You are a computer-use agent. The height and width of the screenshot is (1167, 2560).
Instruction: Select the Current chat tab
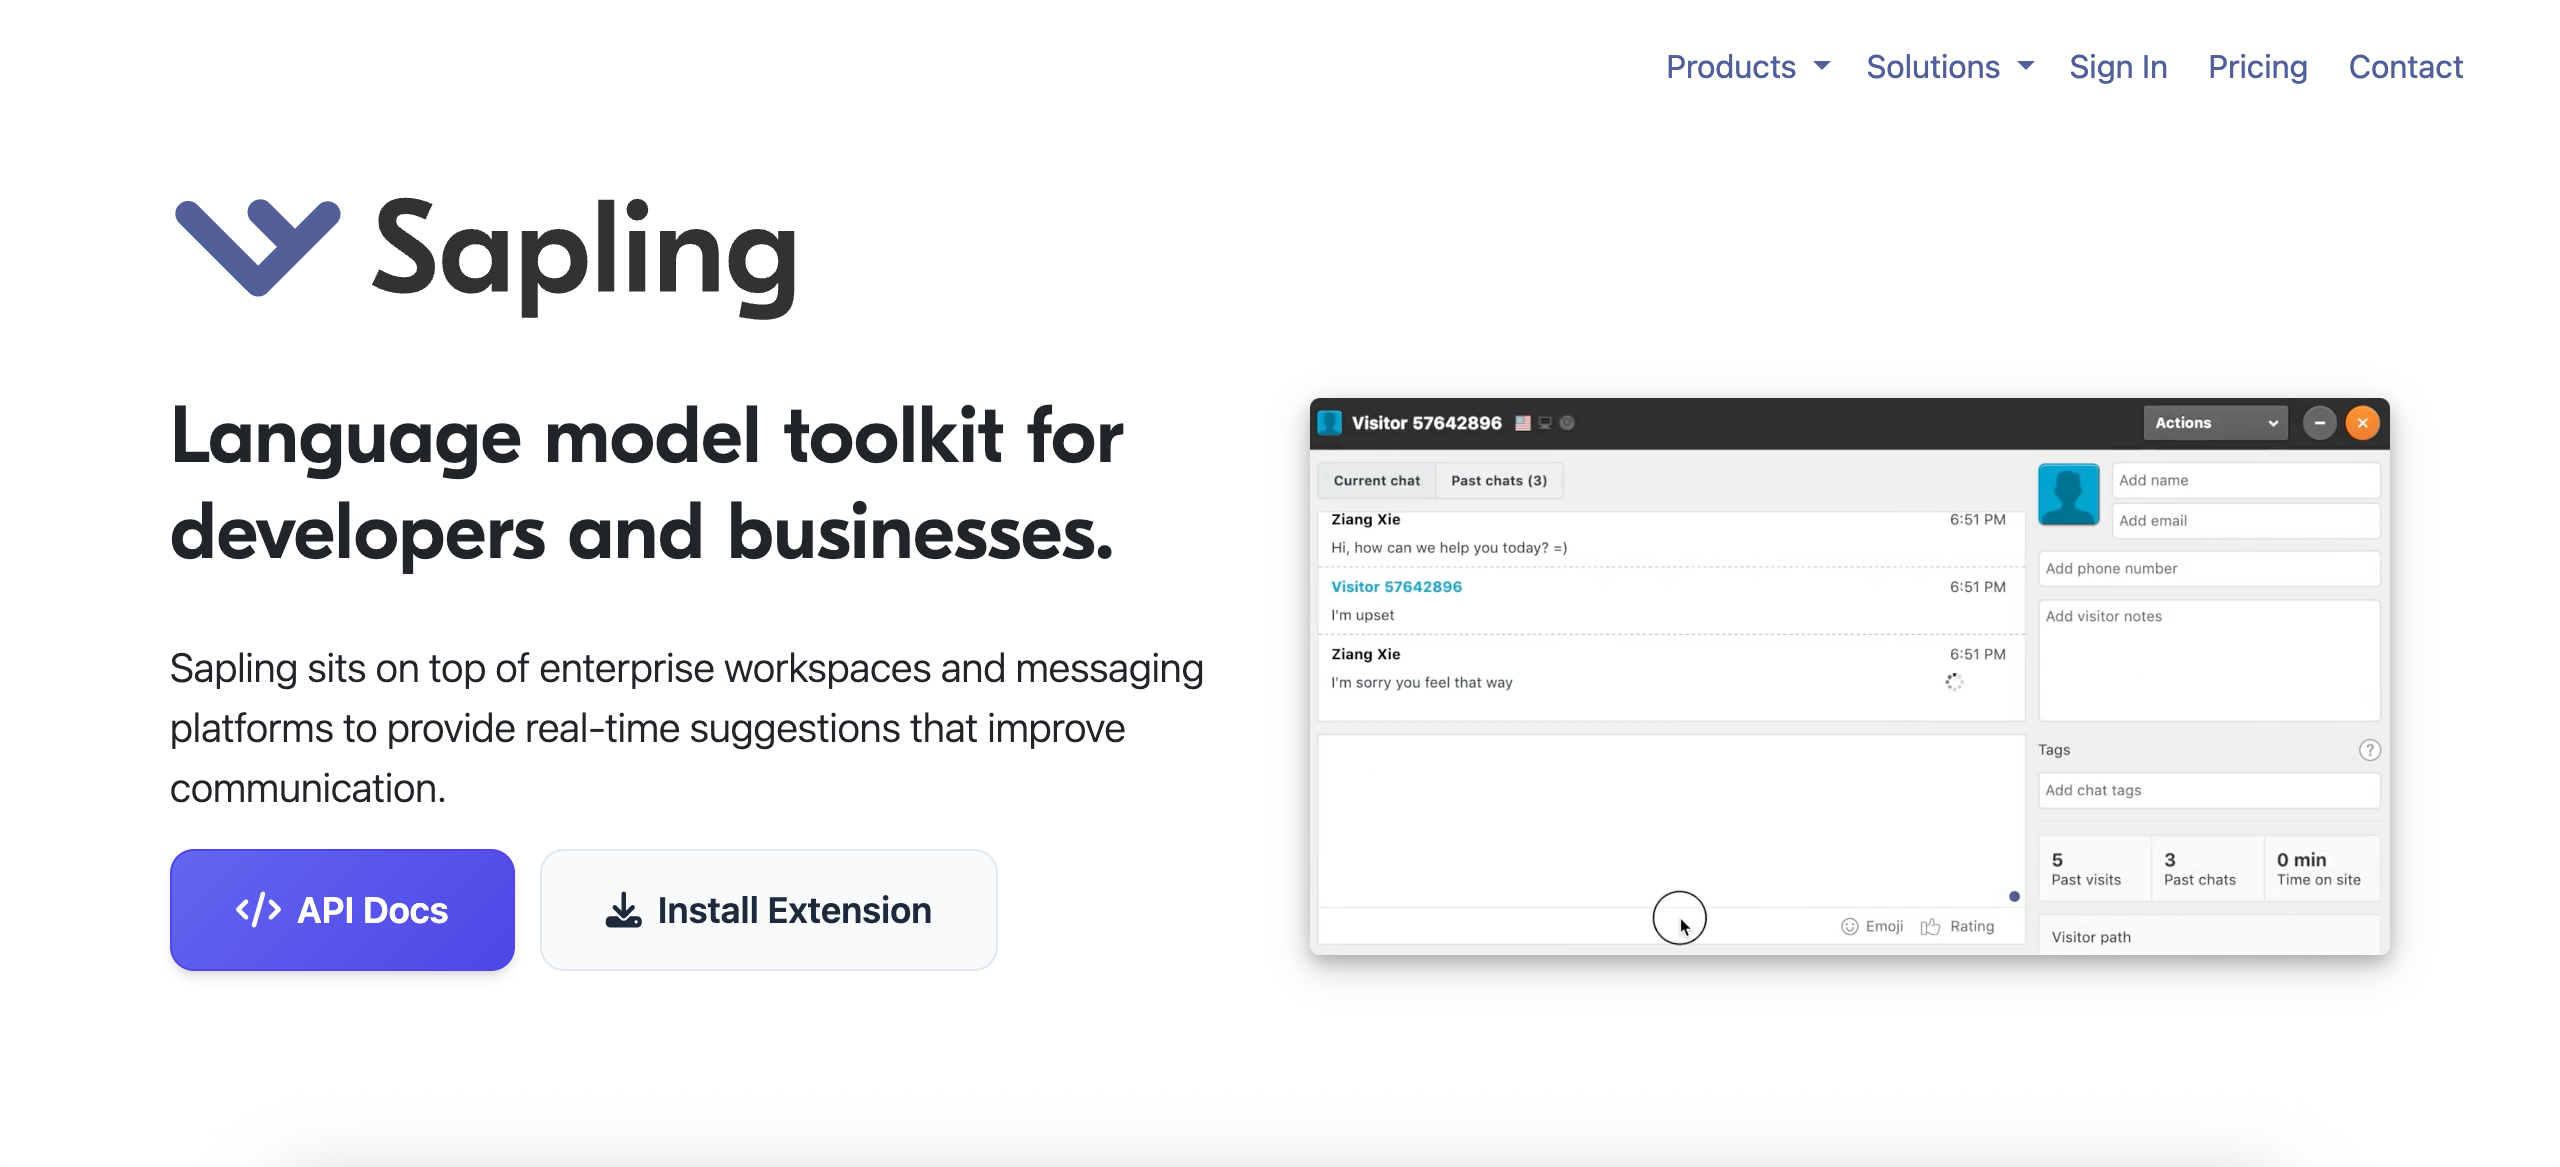click(1376, 481)
